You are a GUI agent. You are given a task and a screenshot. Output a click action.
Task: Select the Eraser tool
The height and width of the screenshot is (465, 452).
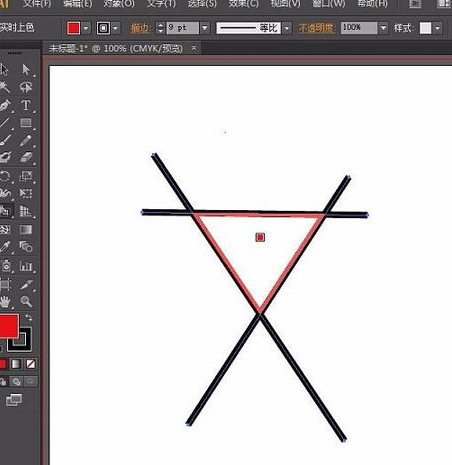coord(26,157)
